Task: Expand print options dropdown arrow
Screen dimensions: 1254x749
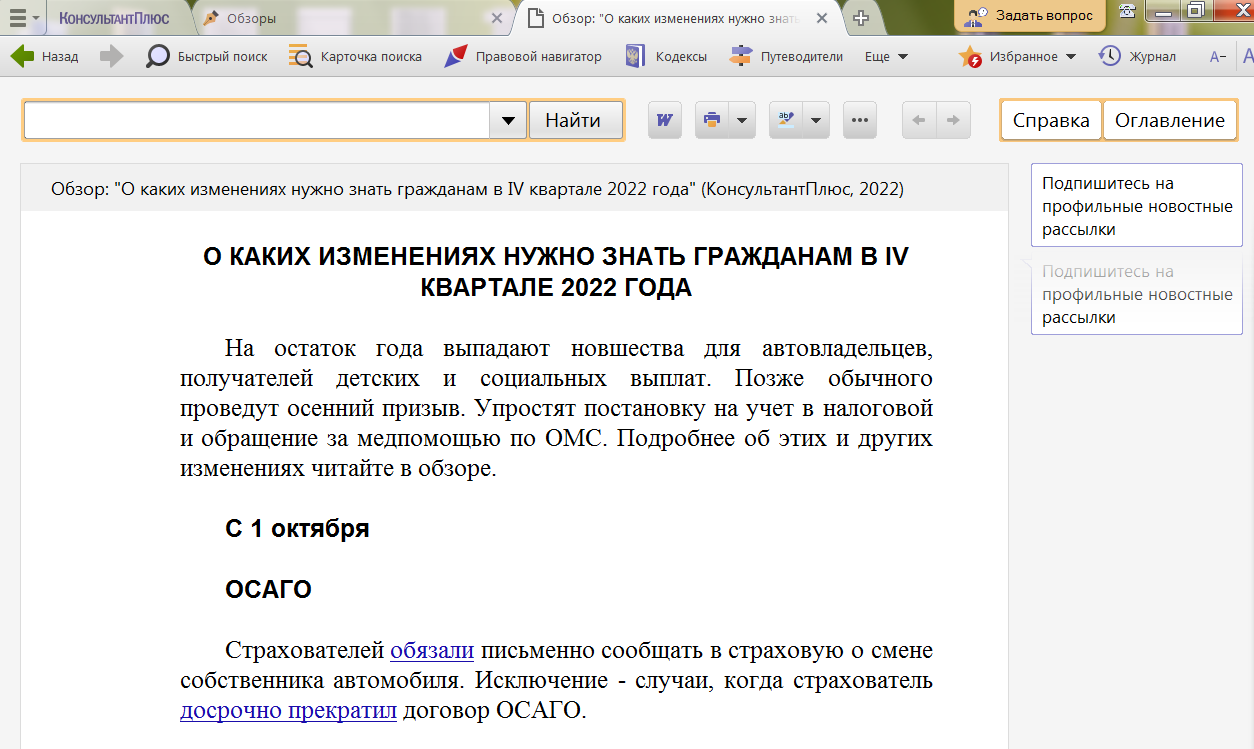Action: (741, 120)
